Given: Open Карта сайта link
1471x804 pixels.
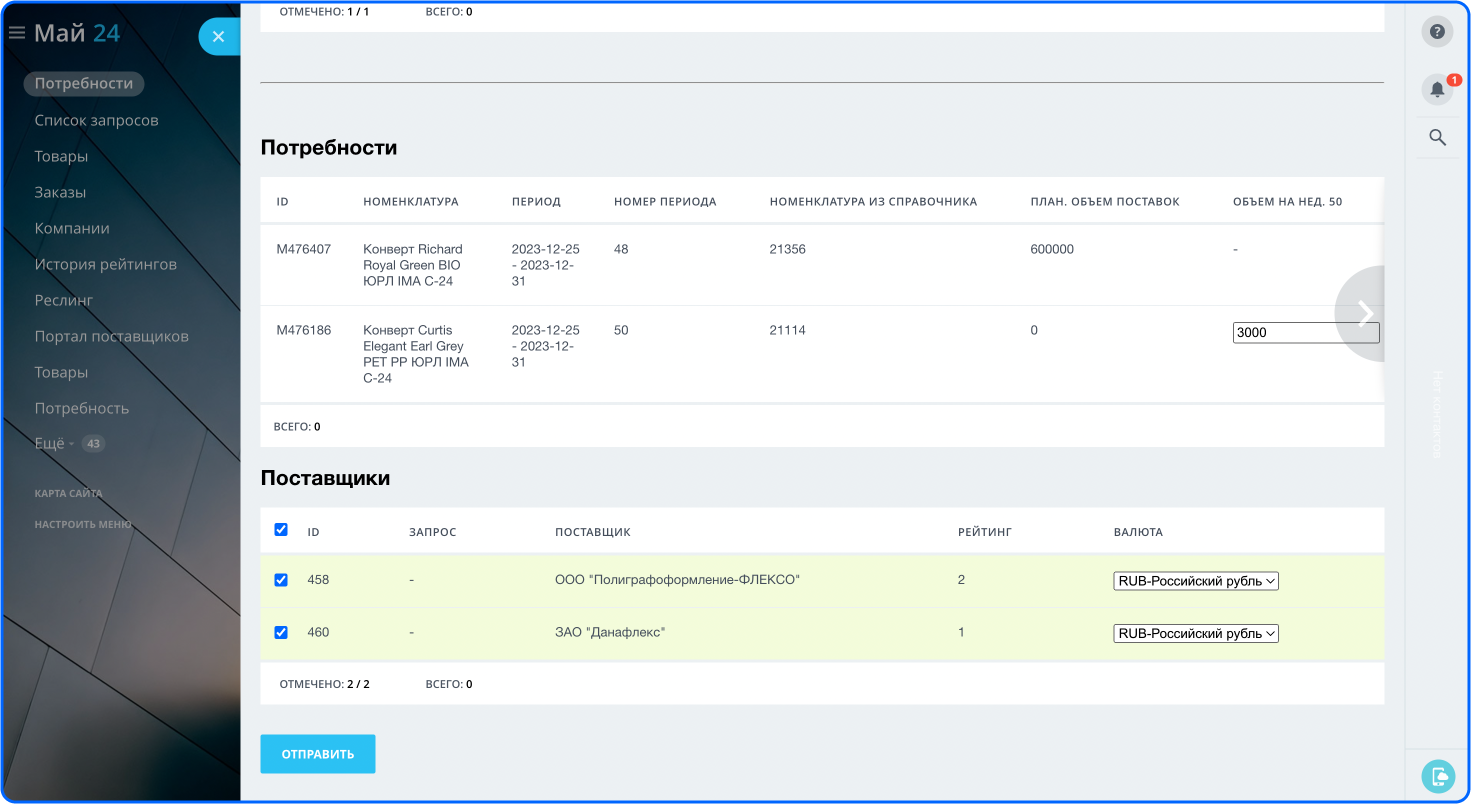Looking at the screenshot, I should pyautogui.click(x=68, y=493).
